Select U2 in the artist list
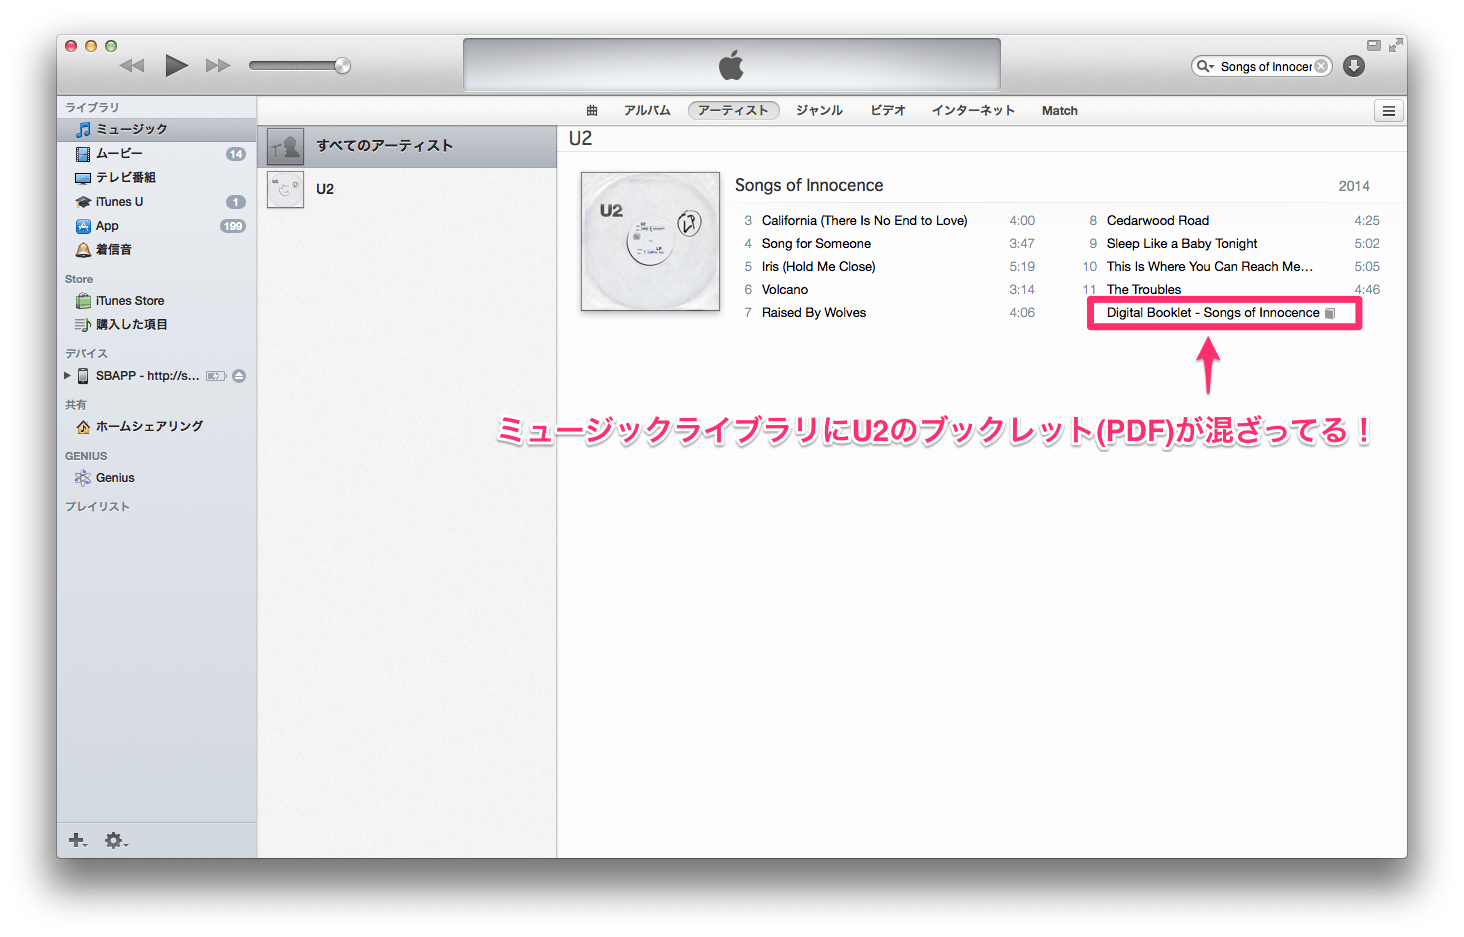The height and width of the screenshot is (937, 1464). click(407, 189)
